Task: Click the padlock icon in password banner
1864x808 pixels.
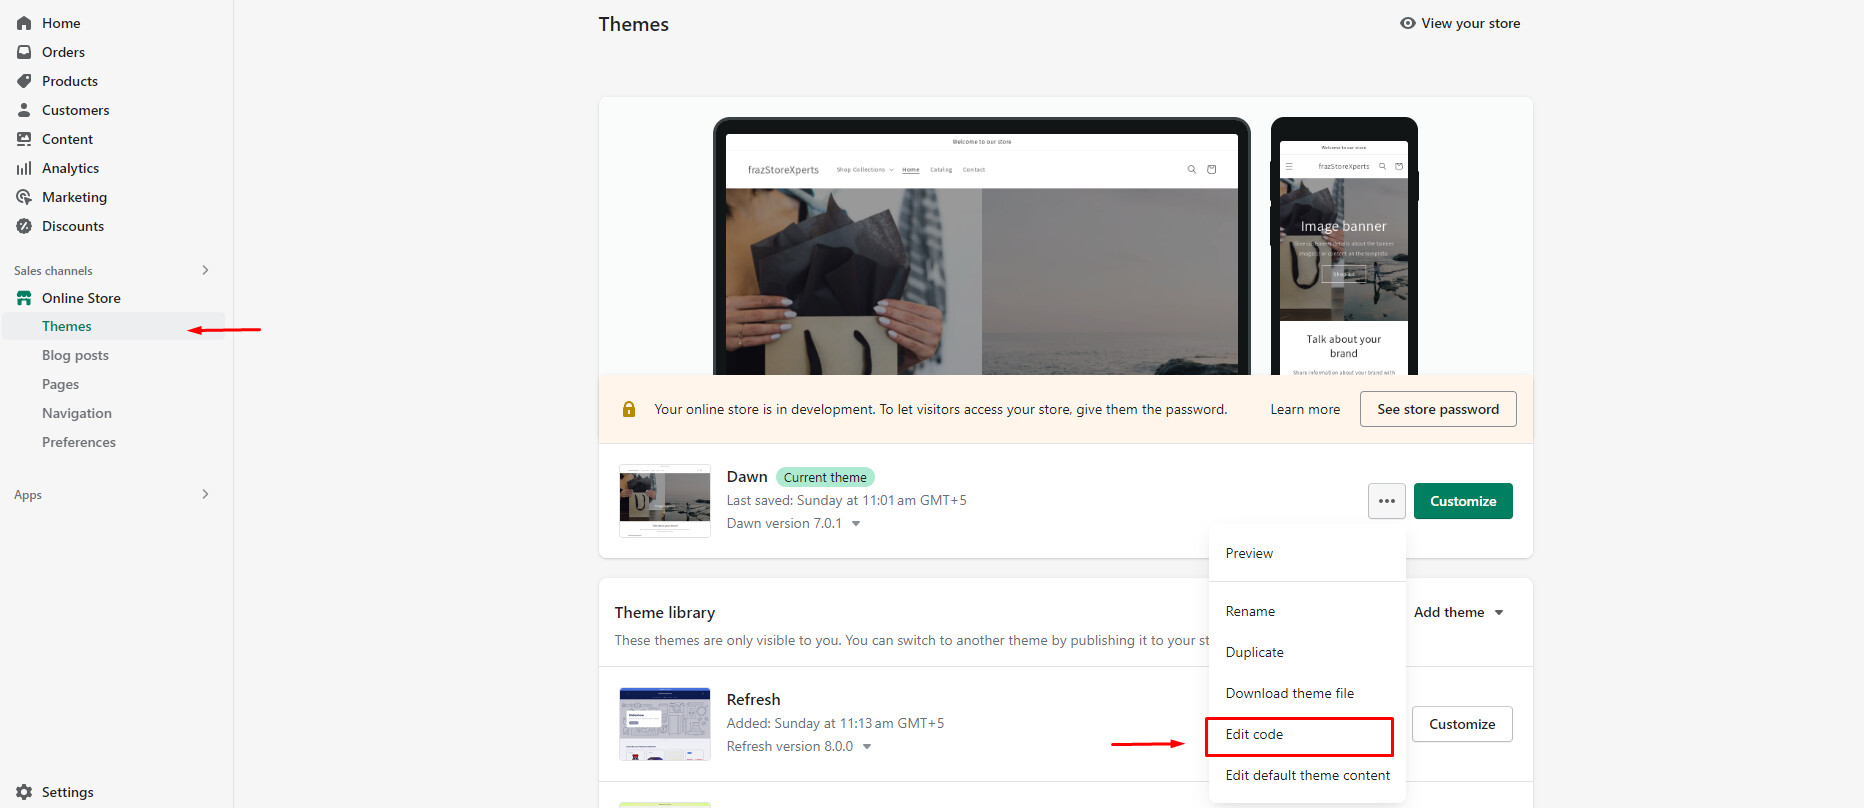Action: click(x=629, y=409)
